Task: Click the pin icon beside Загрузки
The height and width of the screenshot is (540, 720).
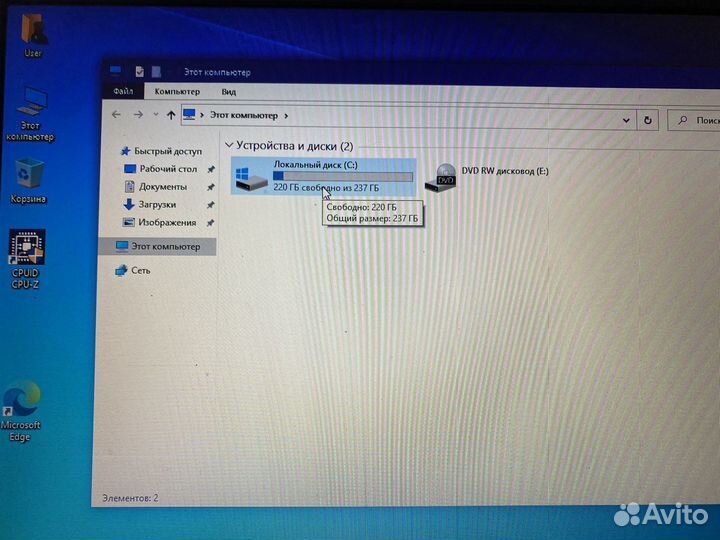Action: pos(210,205)
